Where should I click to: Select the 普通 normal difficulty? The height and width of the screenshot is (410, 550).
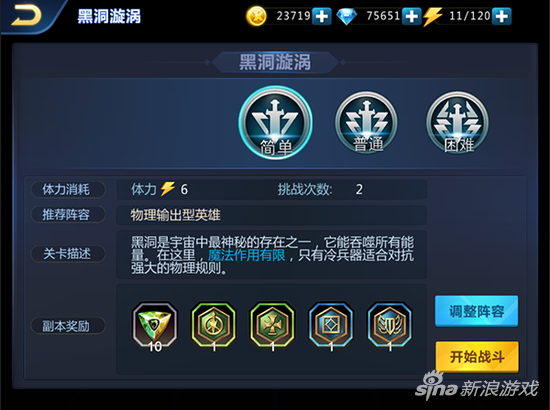pos(367,123)
